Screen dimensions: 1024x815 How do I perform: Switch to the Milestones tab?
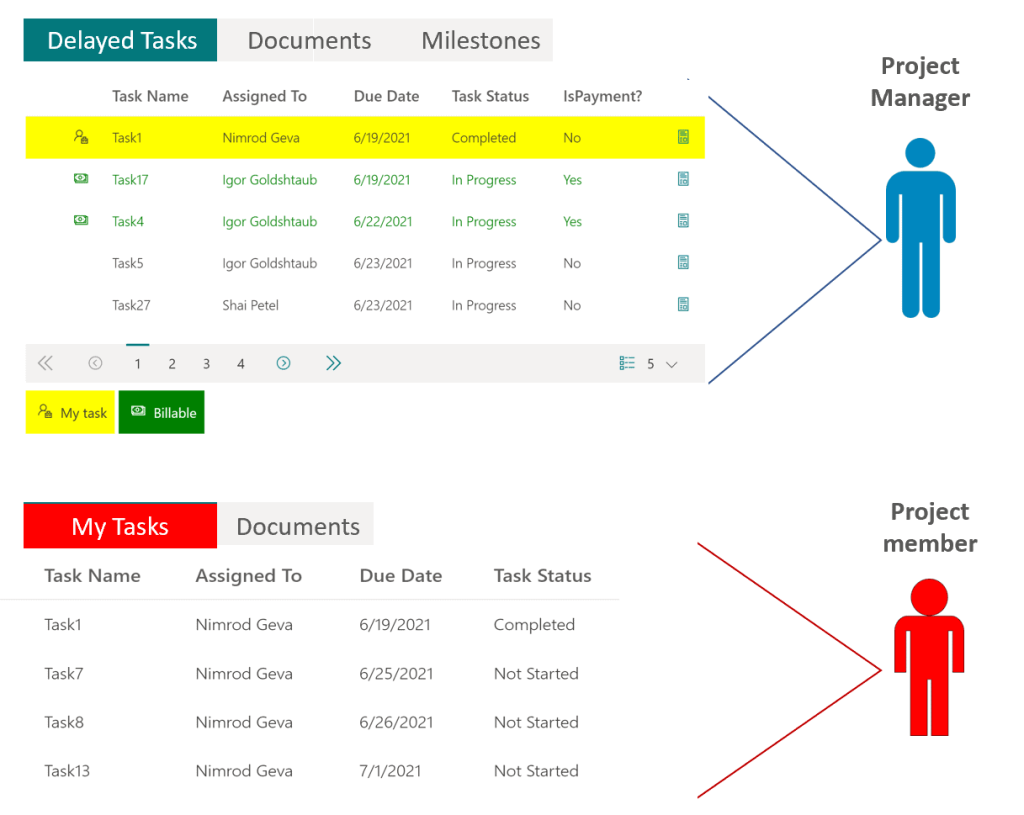point(480,40)
